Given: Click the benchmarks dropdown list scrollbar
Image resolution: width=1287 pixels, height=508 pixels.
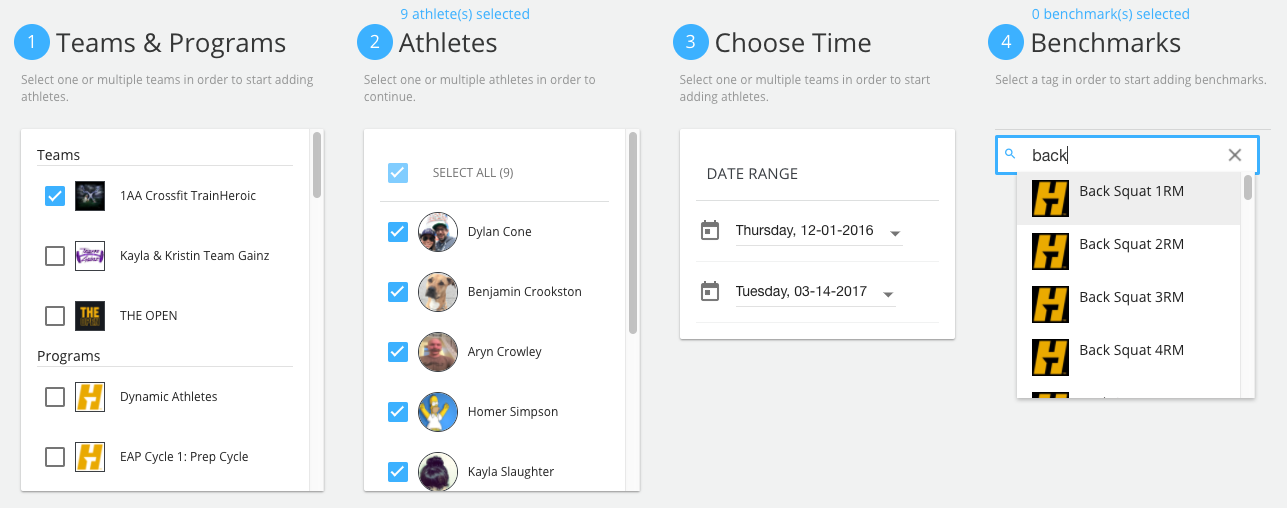Looking at the screenshot, I should (x=1248, y=188).
